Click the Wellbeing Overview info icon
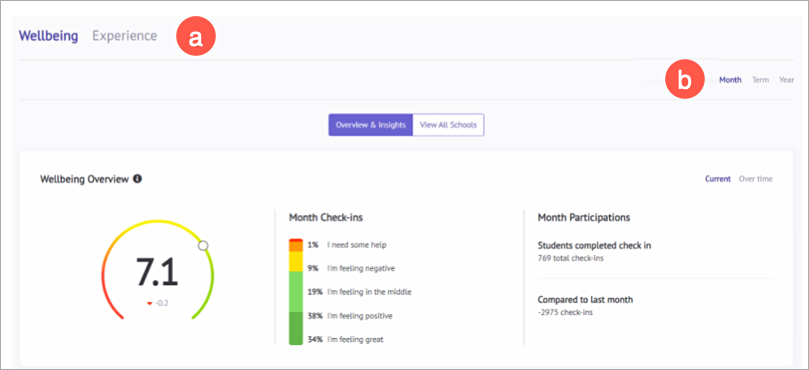Image resolution: width=809 pixels, height=370 pixels. pyautogui.click(x=137, y=179)
